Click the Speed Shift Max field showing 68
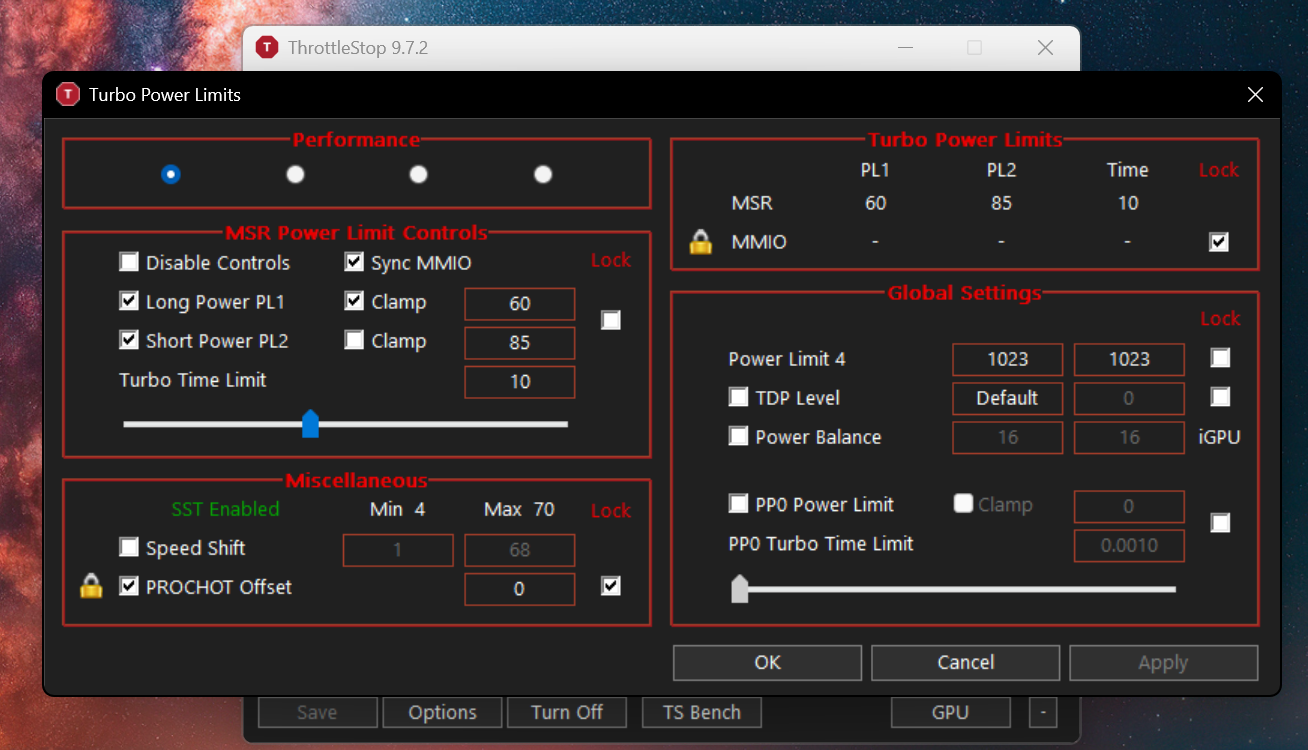Viewport: 1308px width, 750px height. pyautogui.click(x=520, y=550)
